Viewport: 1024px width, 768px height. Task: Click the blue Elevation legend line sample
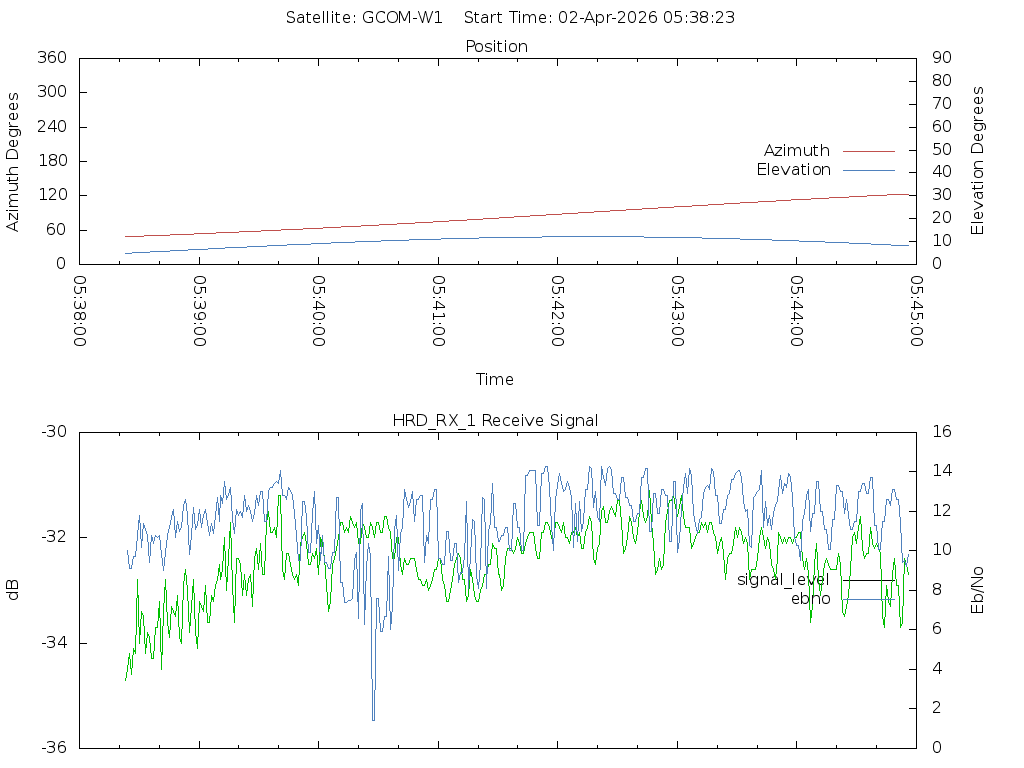(x=868, y=170)
